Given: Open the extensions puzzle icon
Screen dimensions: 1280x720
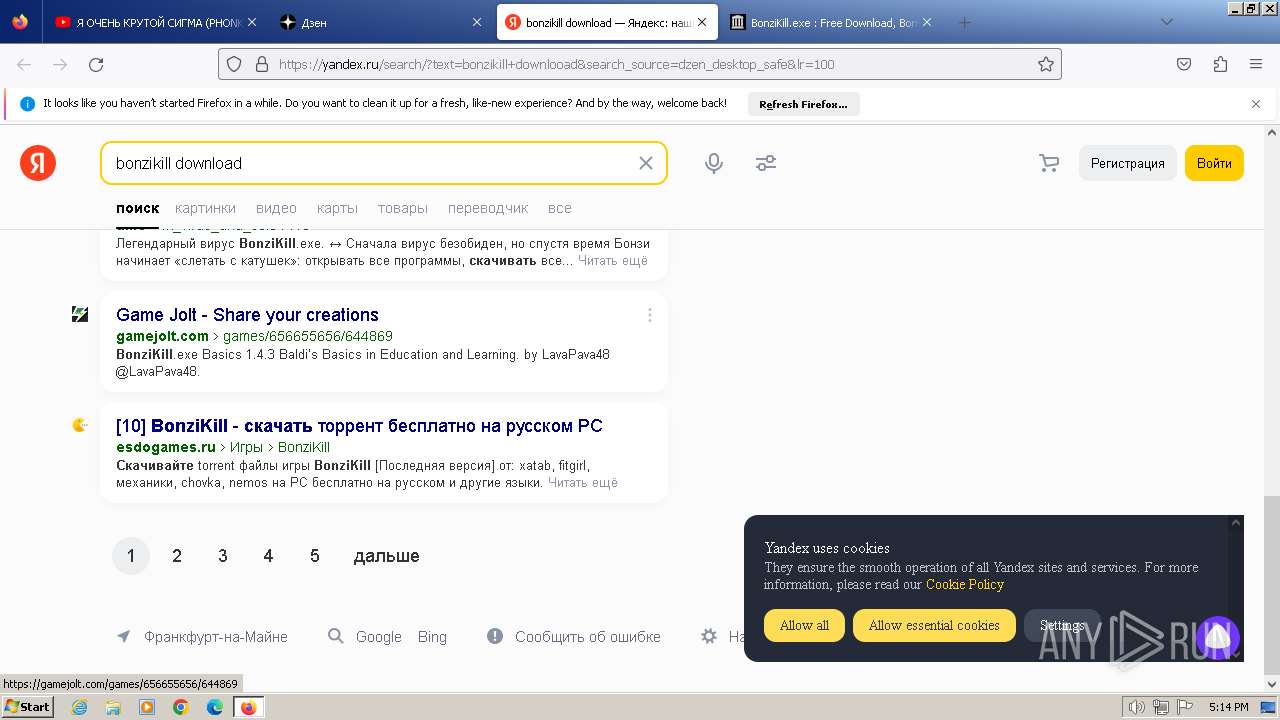Looking at the screenshot, I should (x=1220, y=64).
